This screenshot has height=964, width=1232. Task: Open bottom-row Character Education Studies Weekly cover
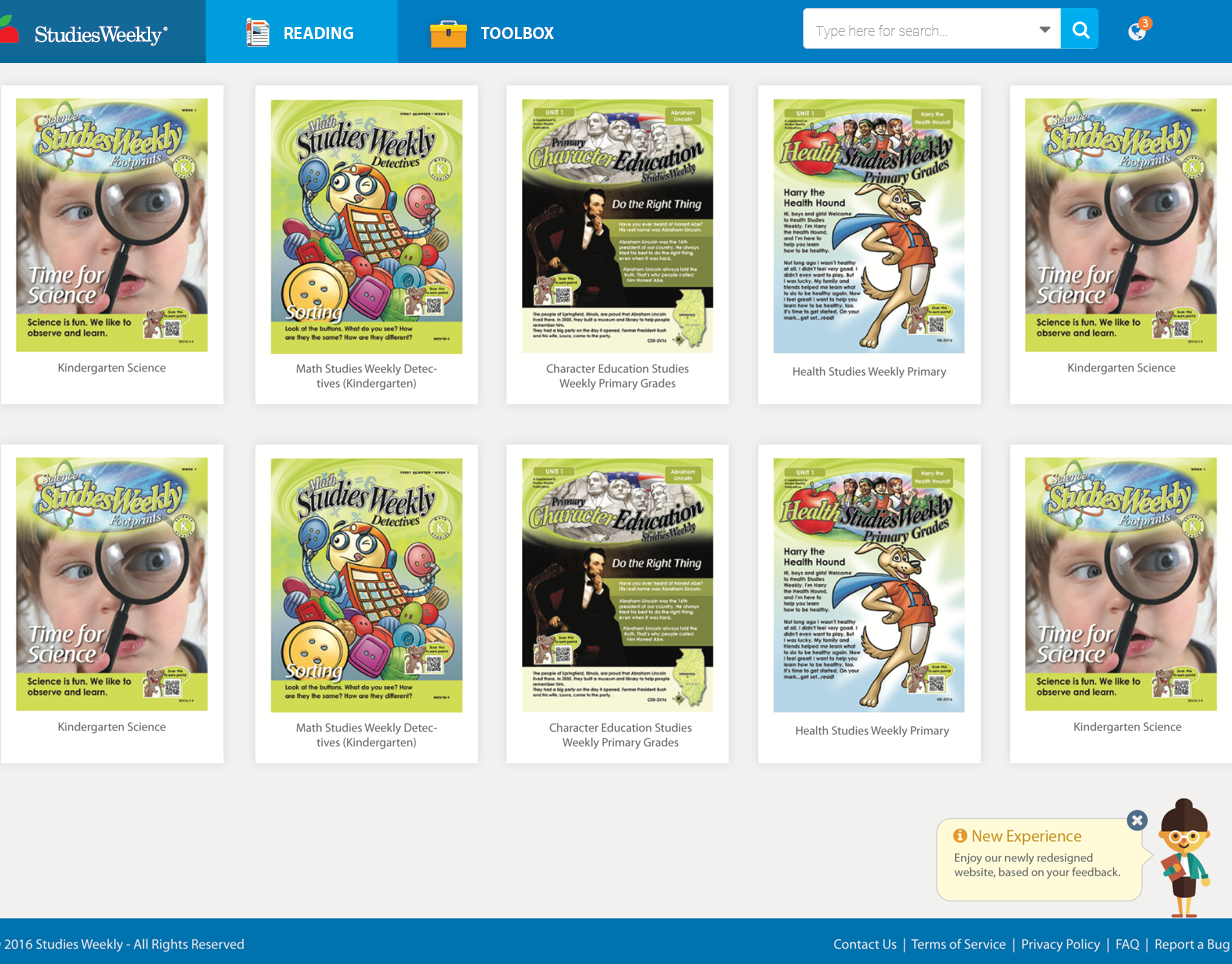tap(618, 585)
